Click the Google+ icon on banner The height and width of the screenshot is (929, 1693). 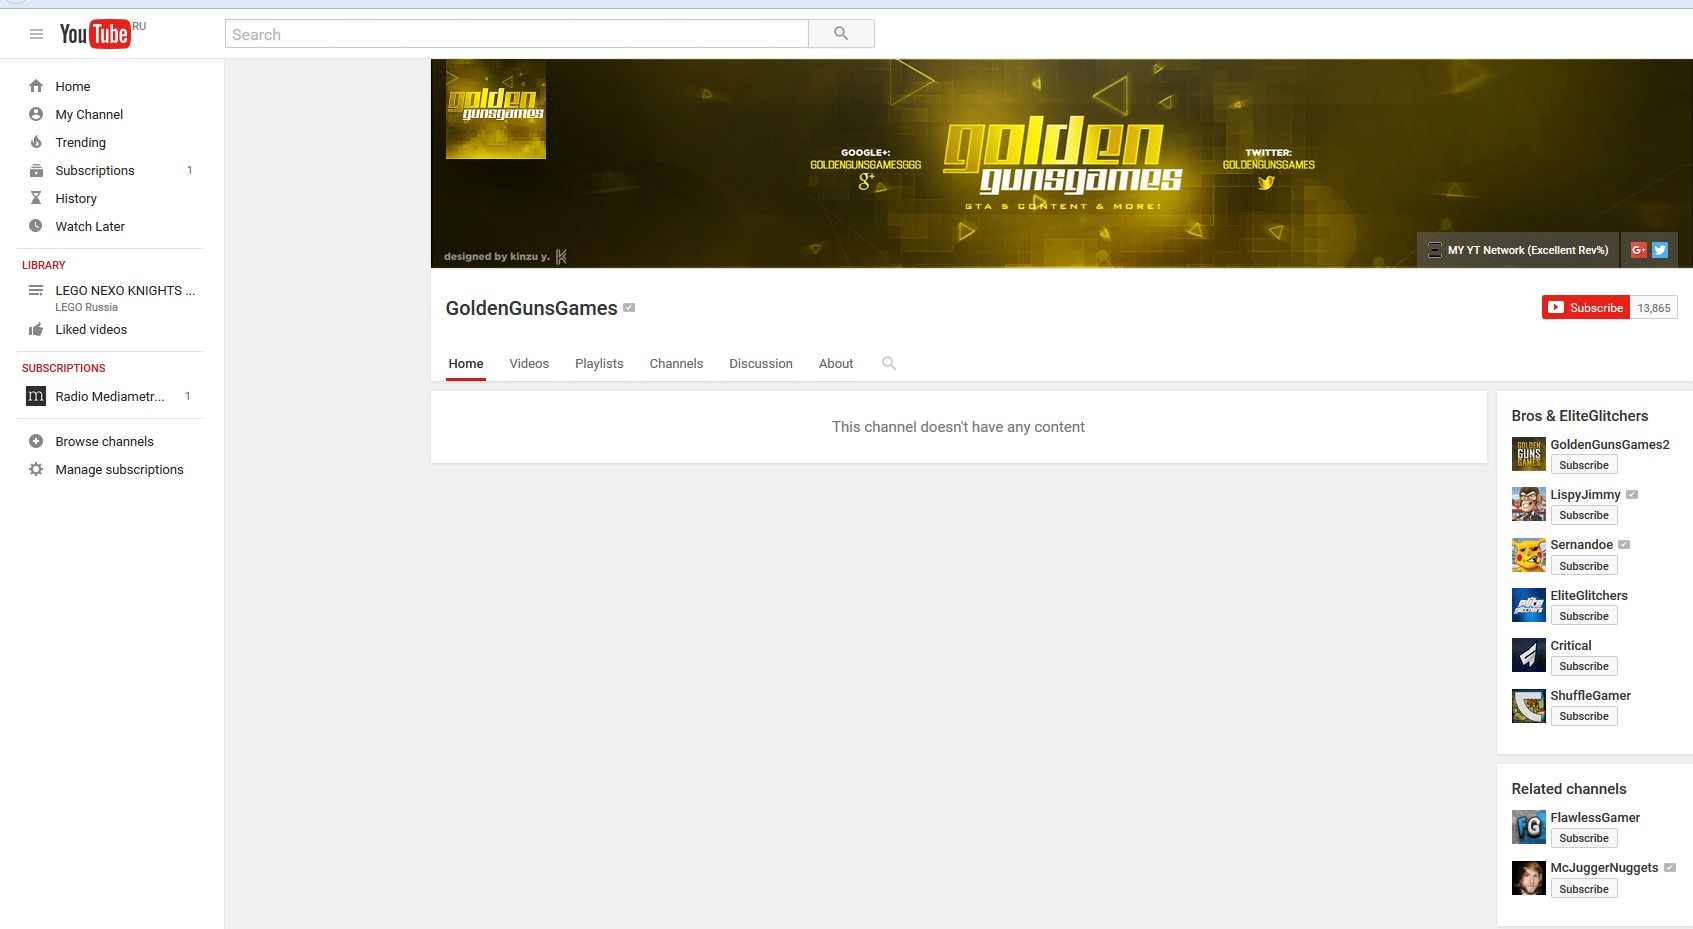tap(1639, 250)
